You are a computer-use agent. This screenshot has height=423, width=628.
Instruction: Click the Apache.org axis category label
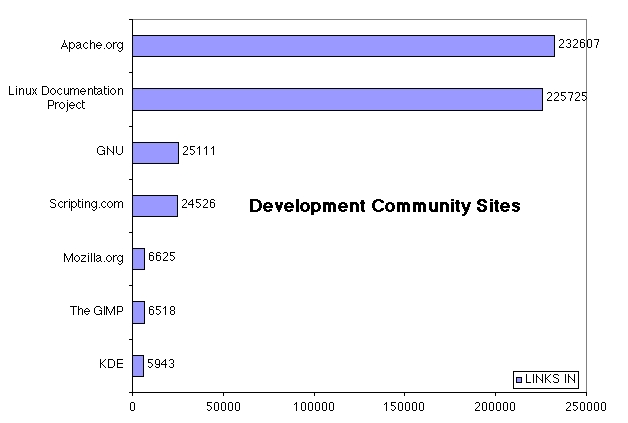point(93,46)
